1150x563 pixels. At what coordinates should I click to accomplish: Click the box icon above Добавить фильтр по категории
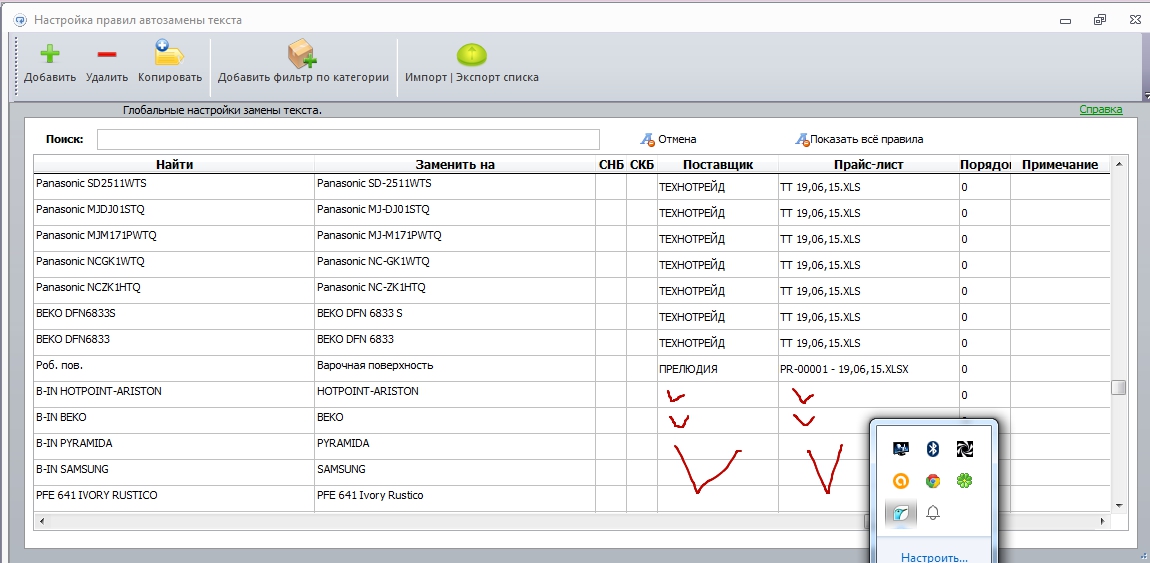(302, 54)
